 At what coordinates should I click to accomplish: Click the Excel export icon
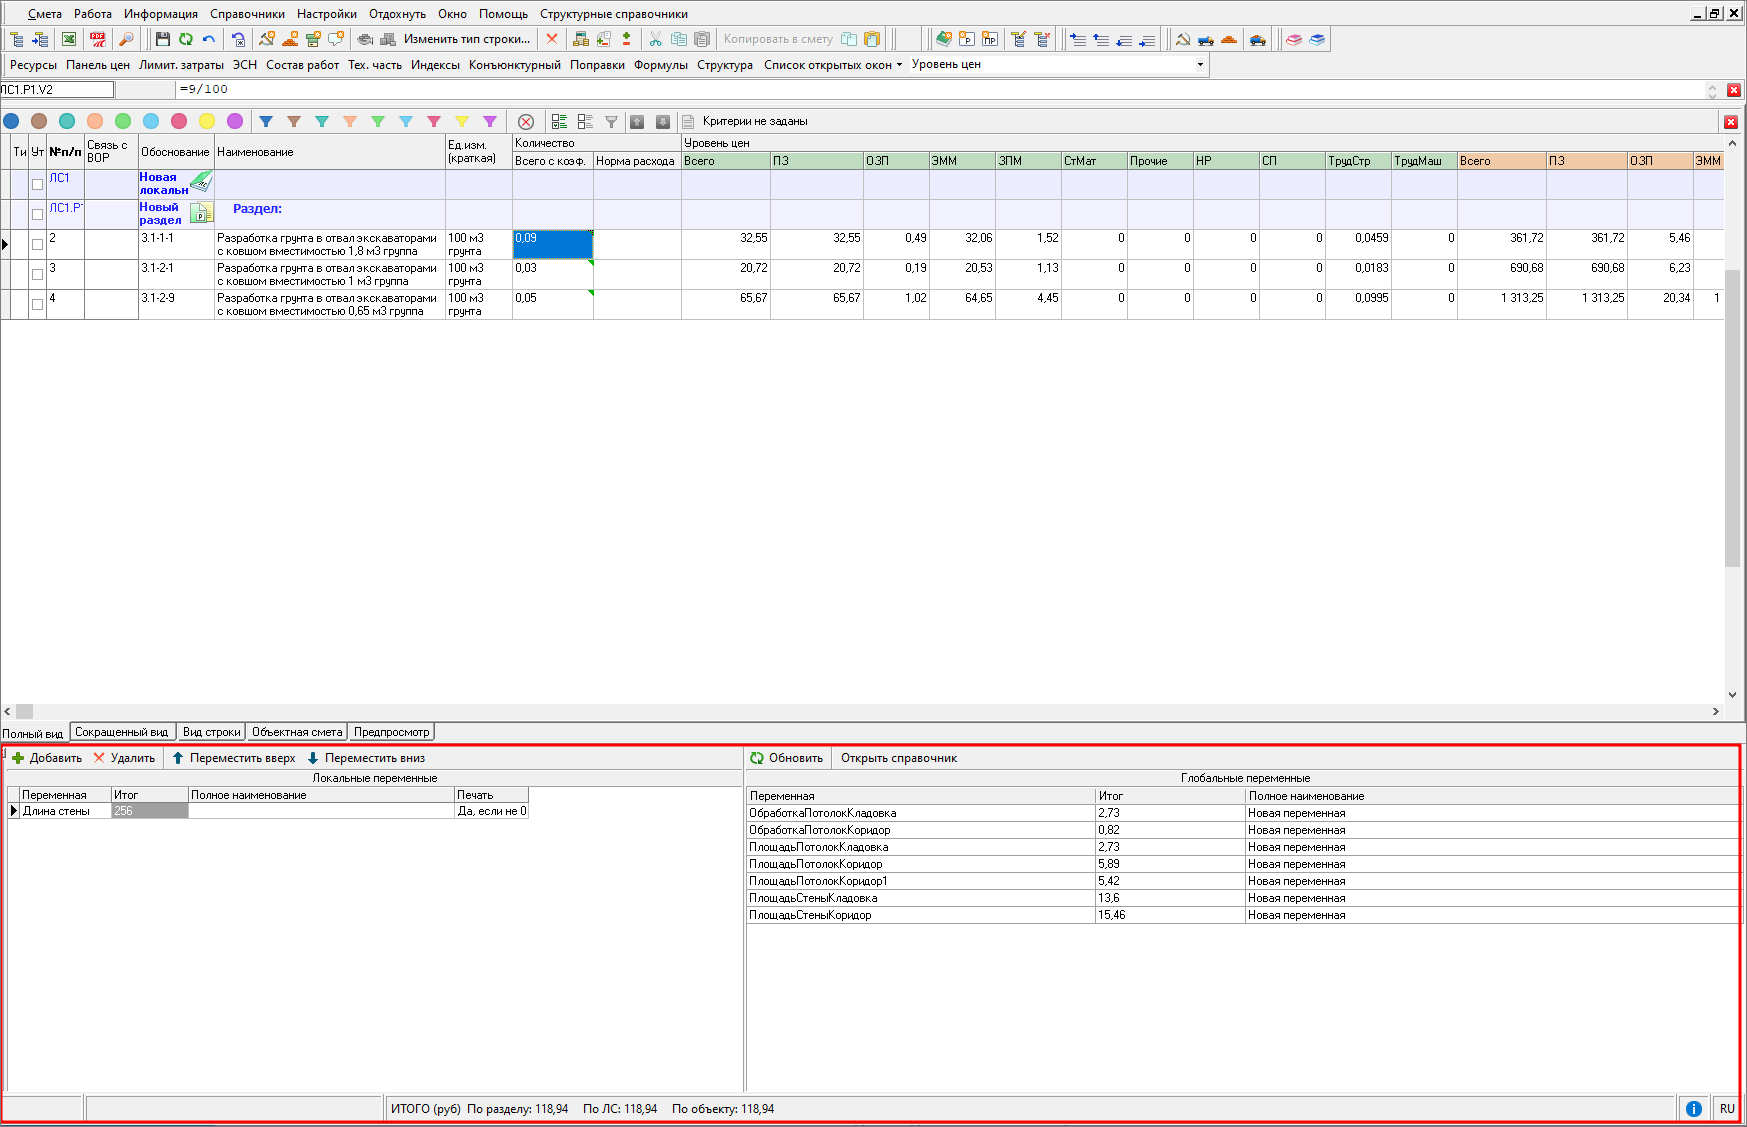pos(69,39)
